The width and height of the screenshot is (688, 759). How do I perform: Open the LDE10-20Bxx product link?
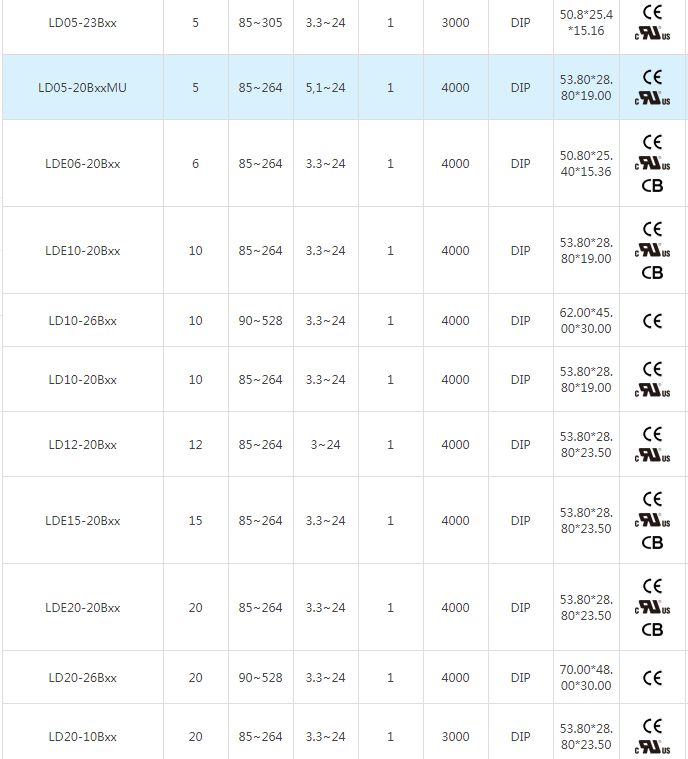(x=83, y=251)
